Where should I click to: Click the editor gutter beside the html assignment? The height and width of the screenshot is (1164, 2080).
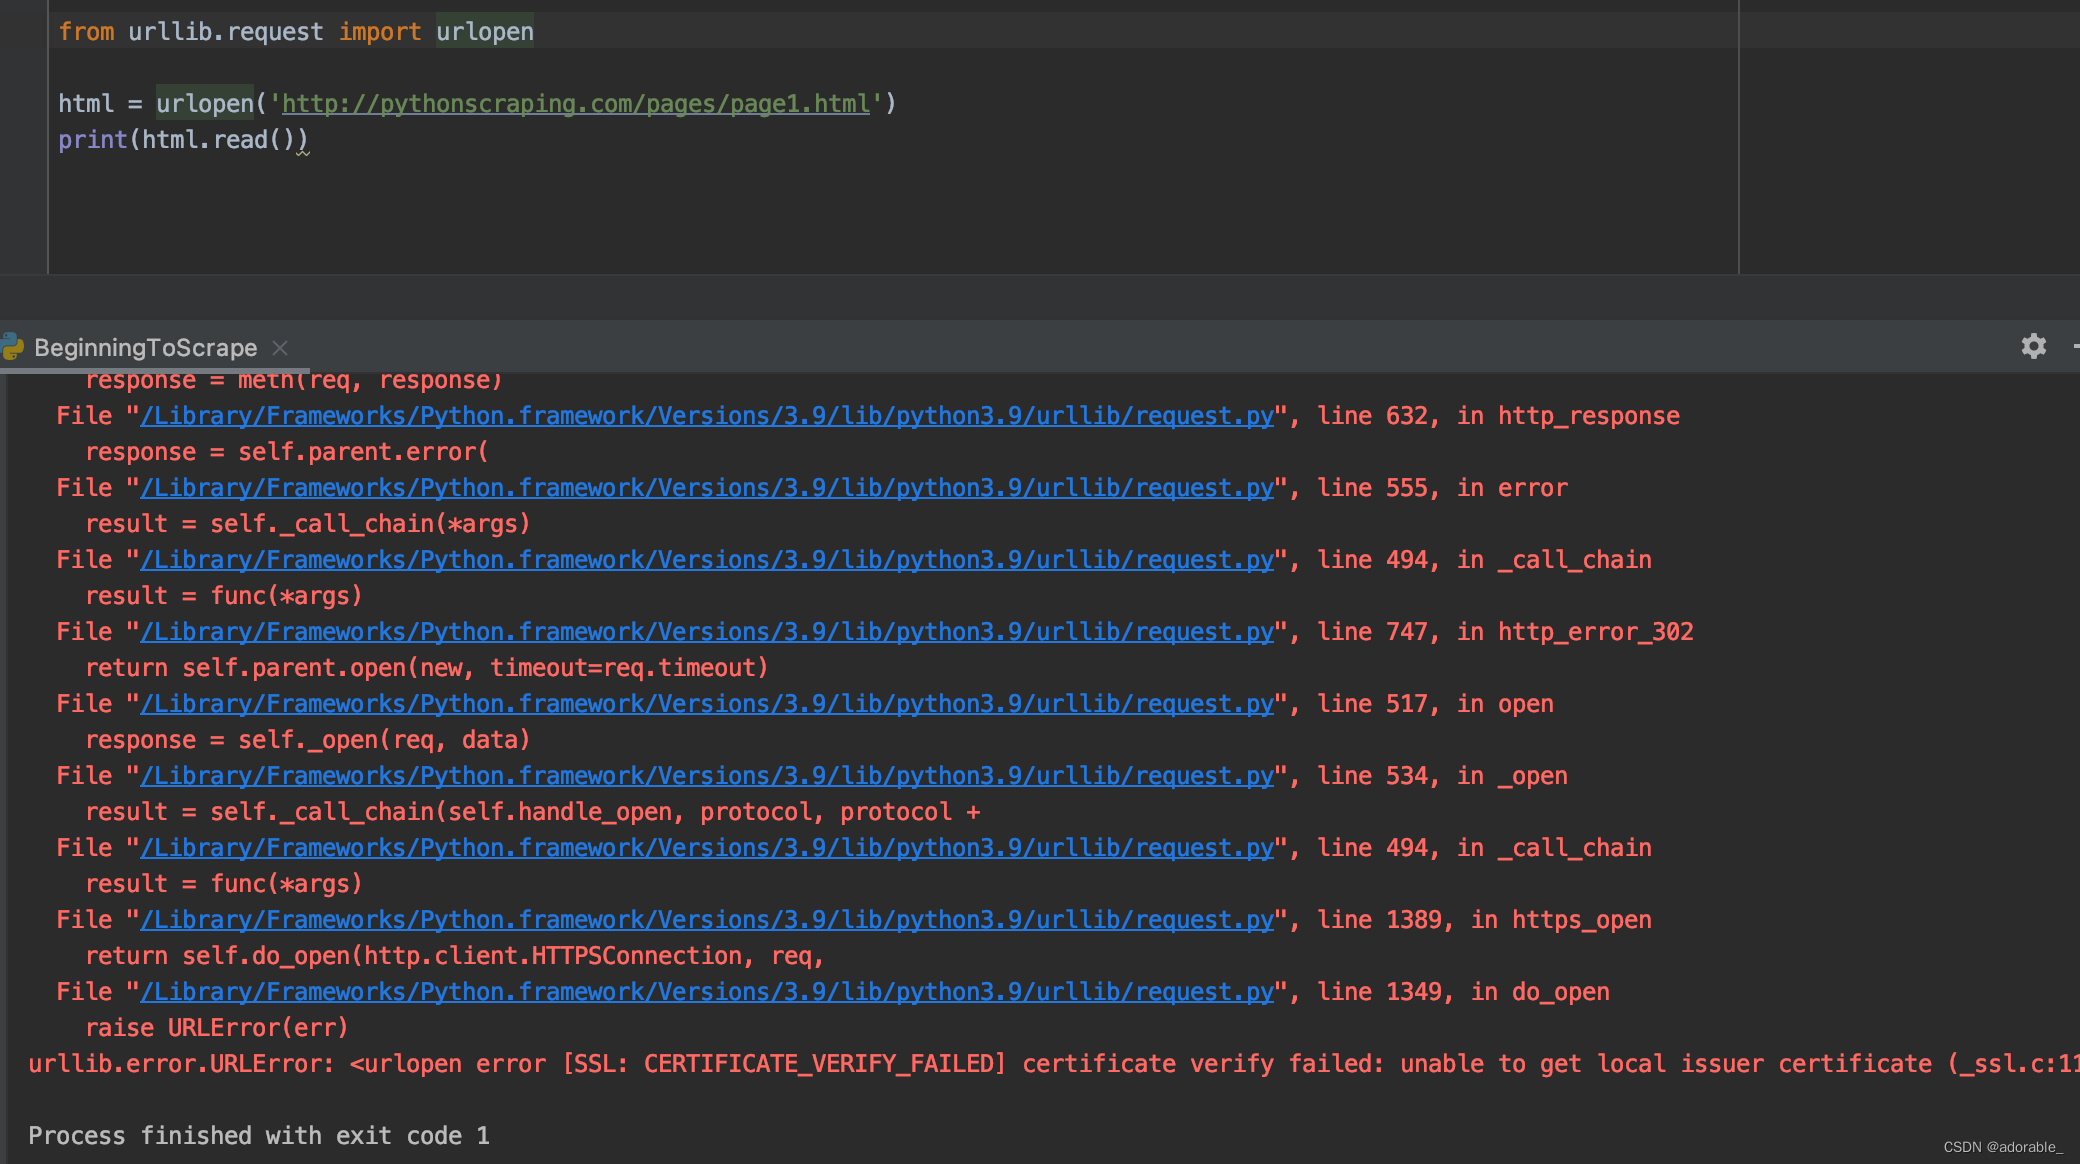tap(25, 103)
